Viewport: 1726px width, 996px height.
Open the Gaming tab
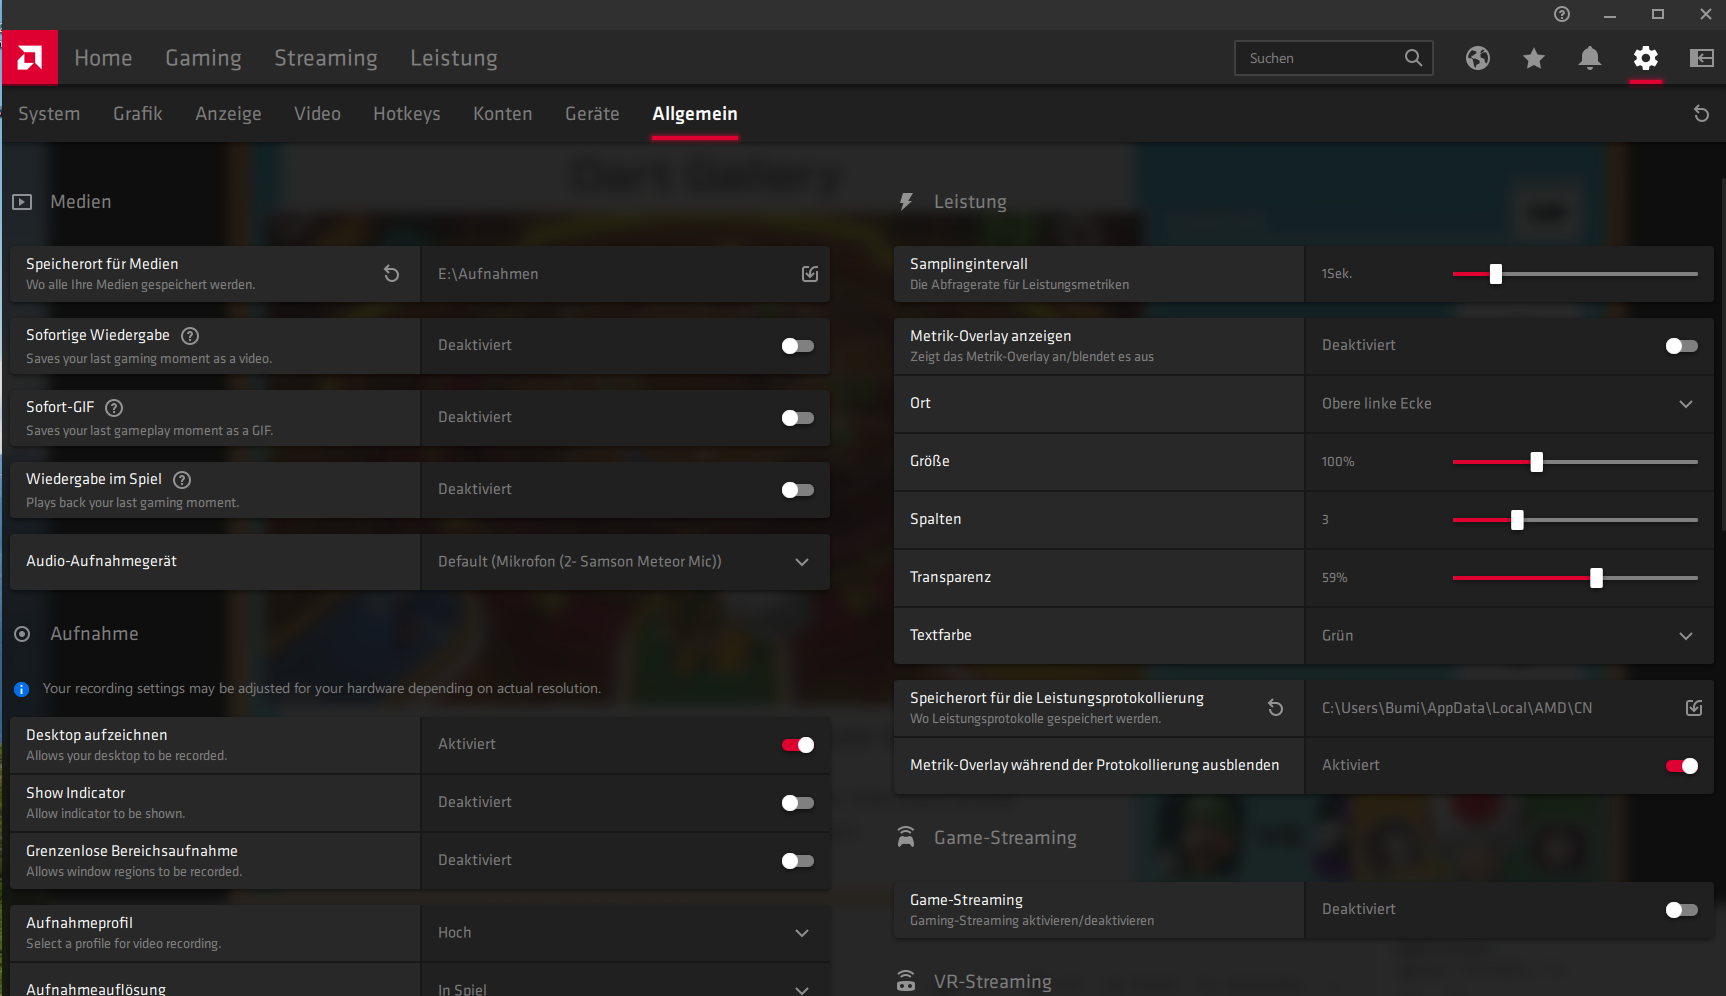coord(203,58)
